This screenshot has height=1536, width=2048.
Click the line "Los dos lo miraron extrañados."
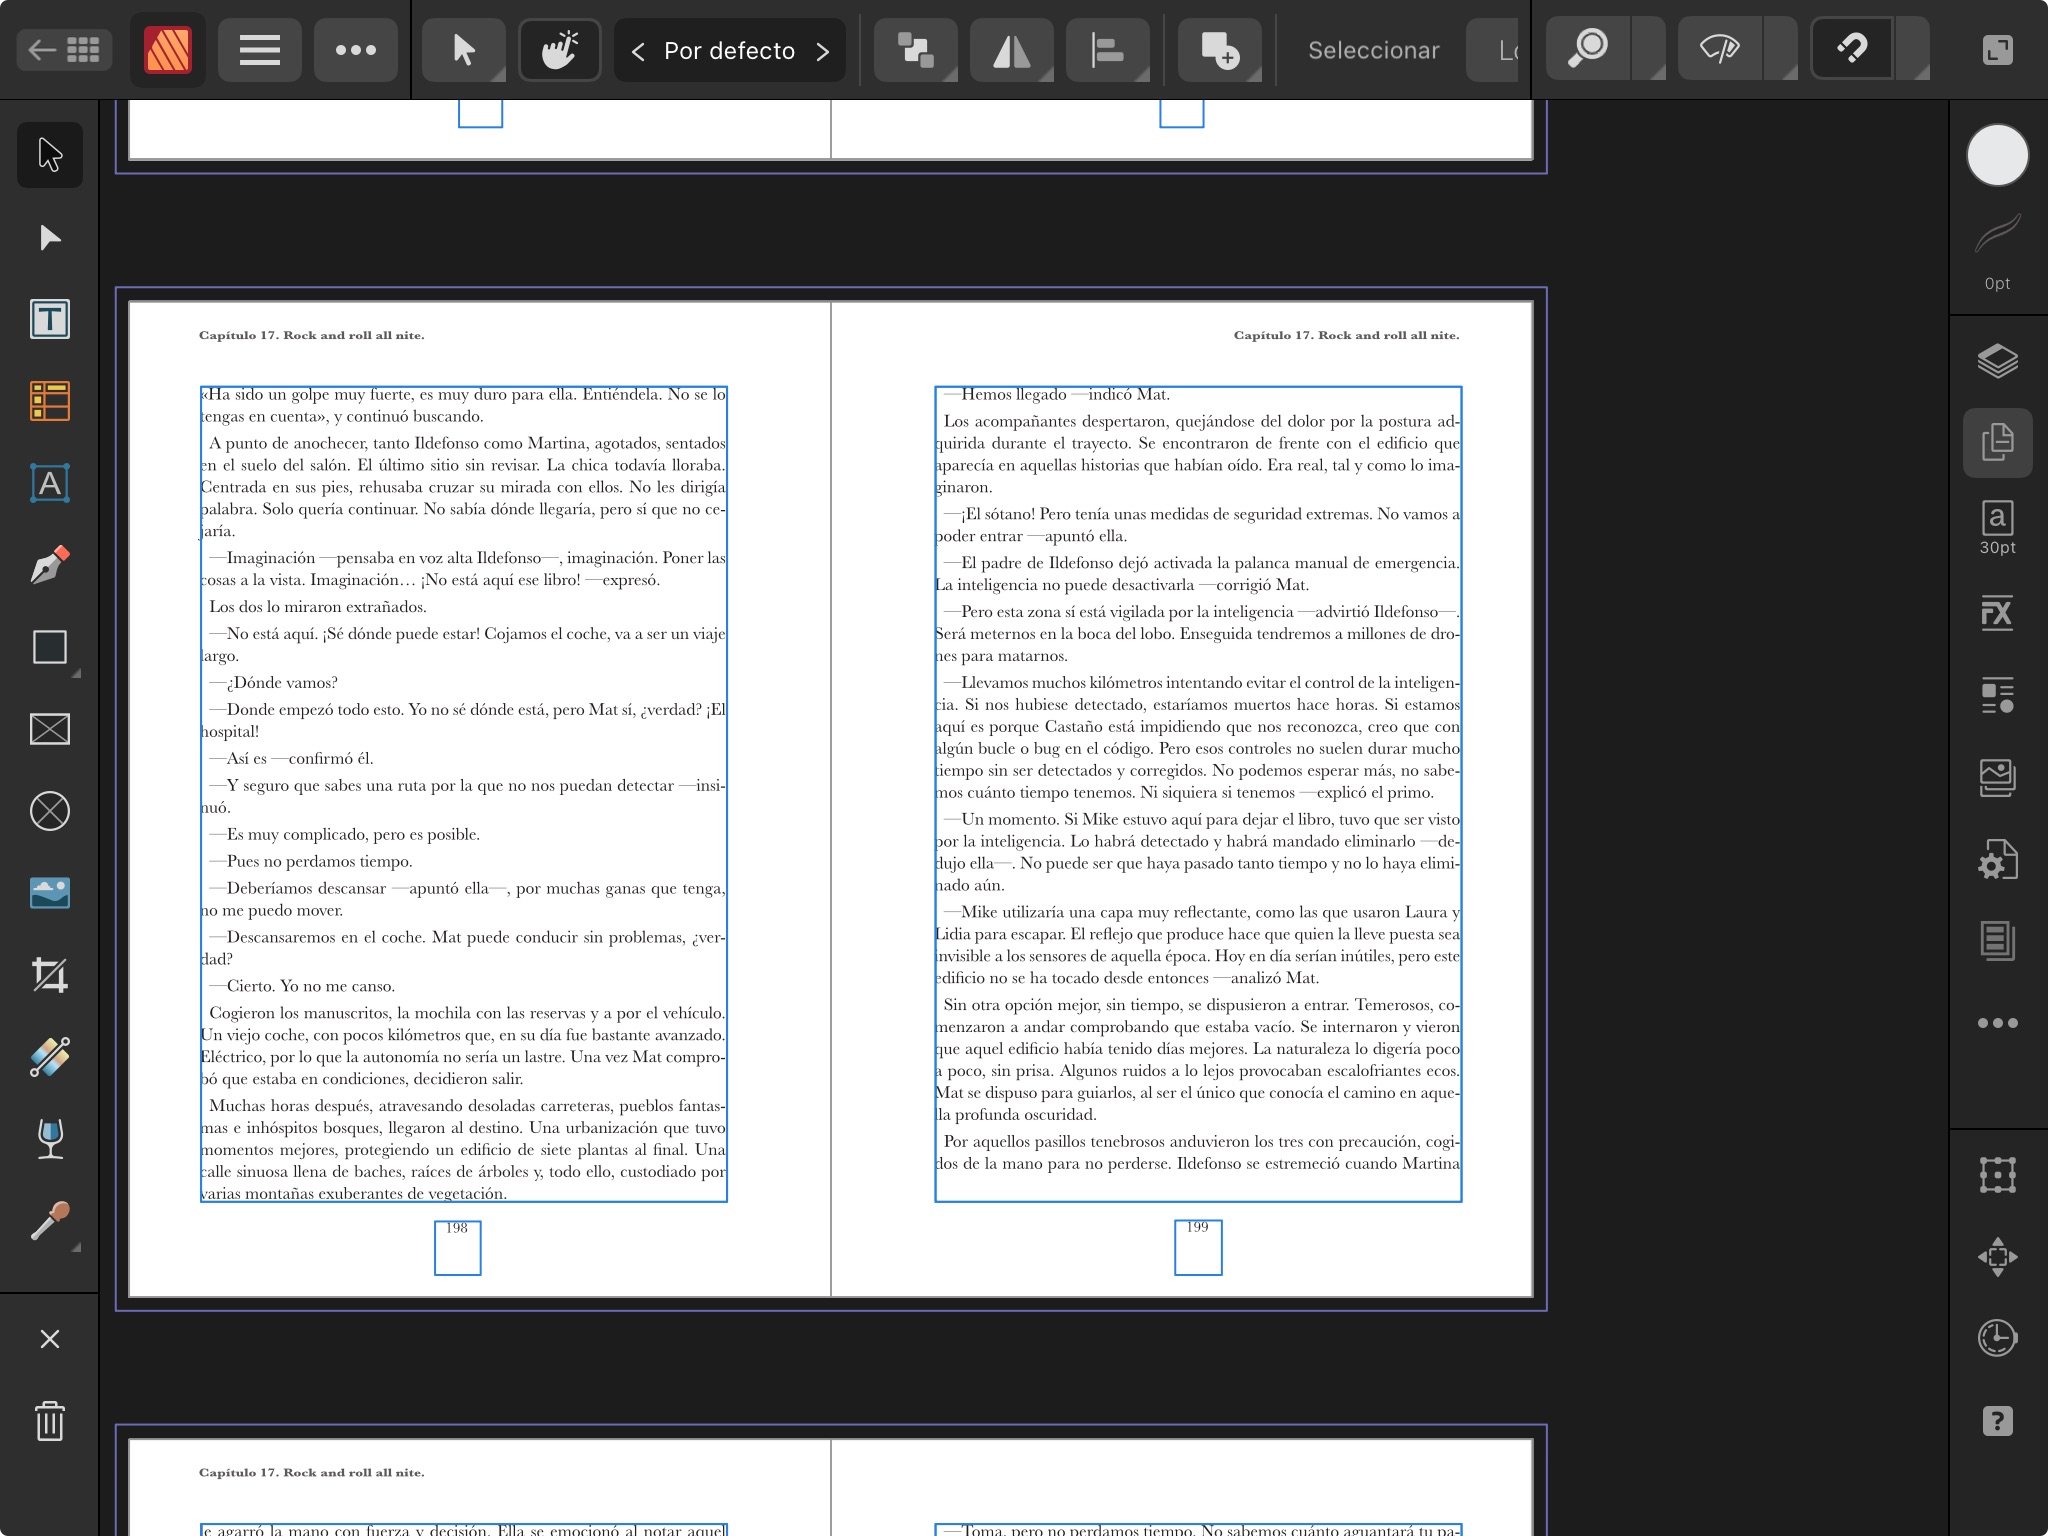tap(317, 607)
